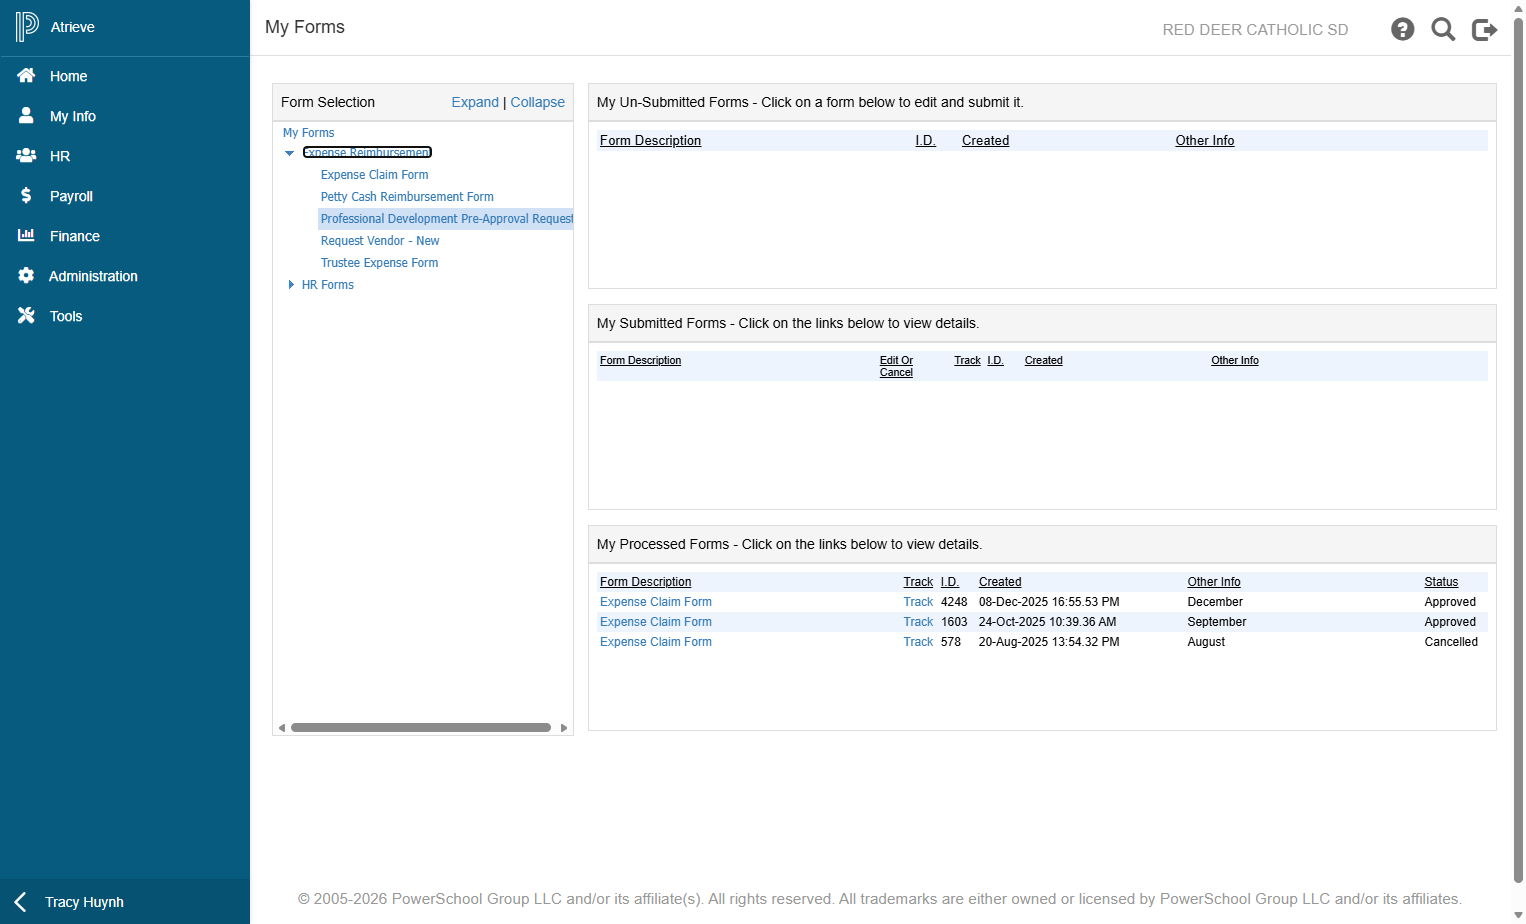The height and width of the screenshot is (924, 1526).
Task: Track the form with ID 578
Action: (918, 642)
